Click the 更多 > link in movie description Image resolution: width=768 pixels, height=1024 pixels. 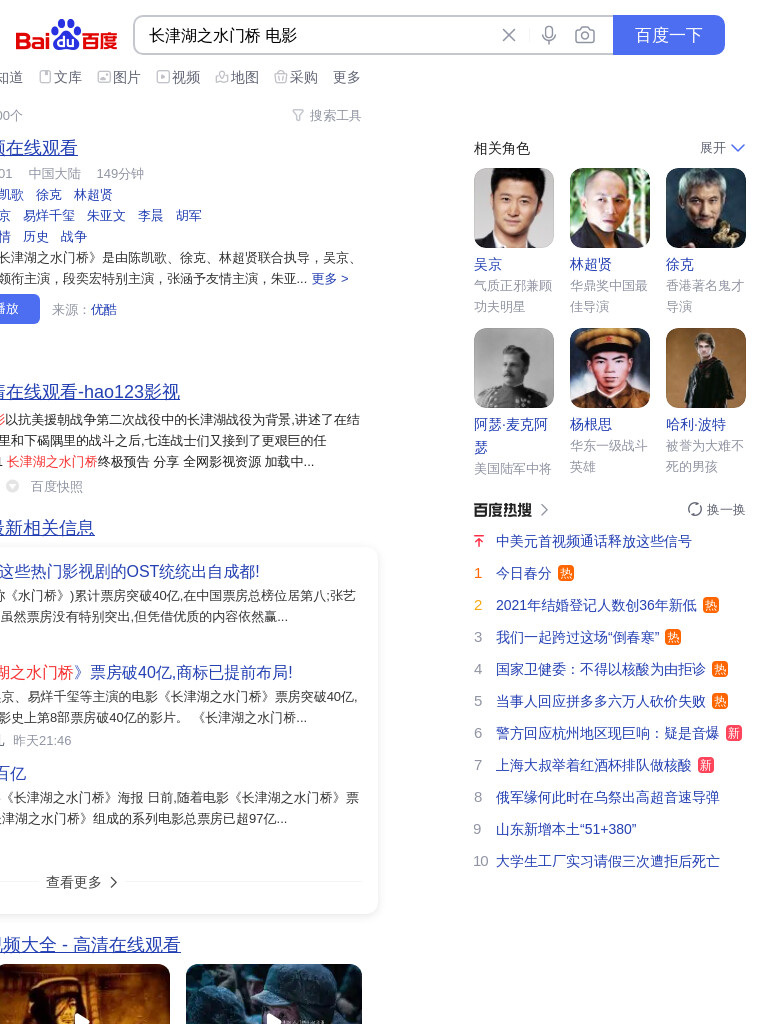click(330, 279)
